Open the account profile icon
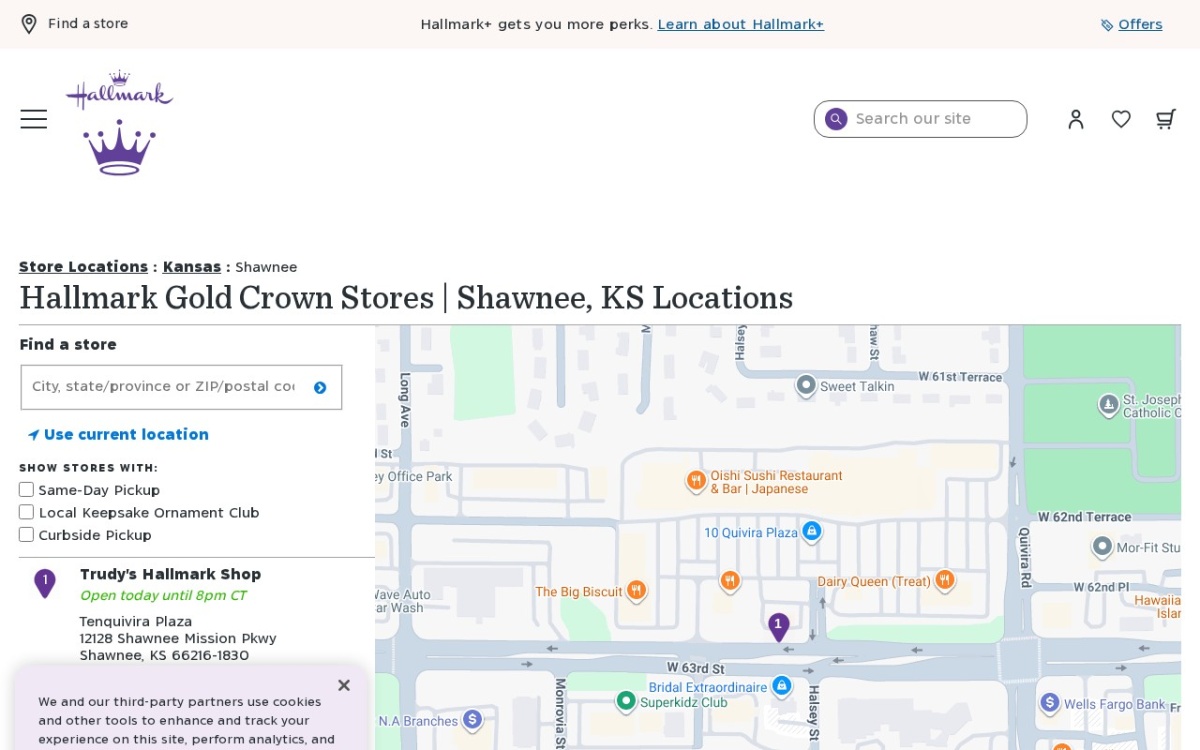 [x=1076, y=119]
